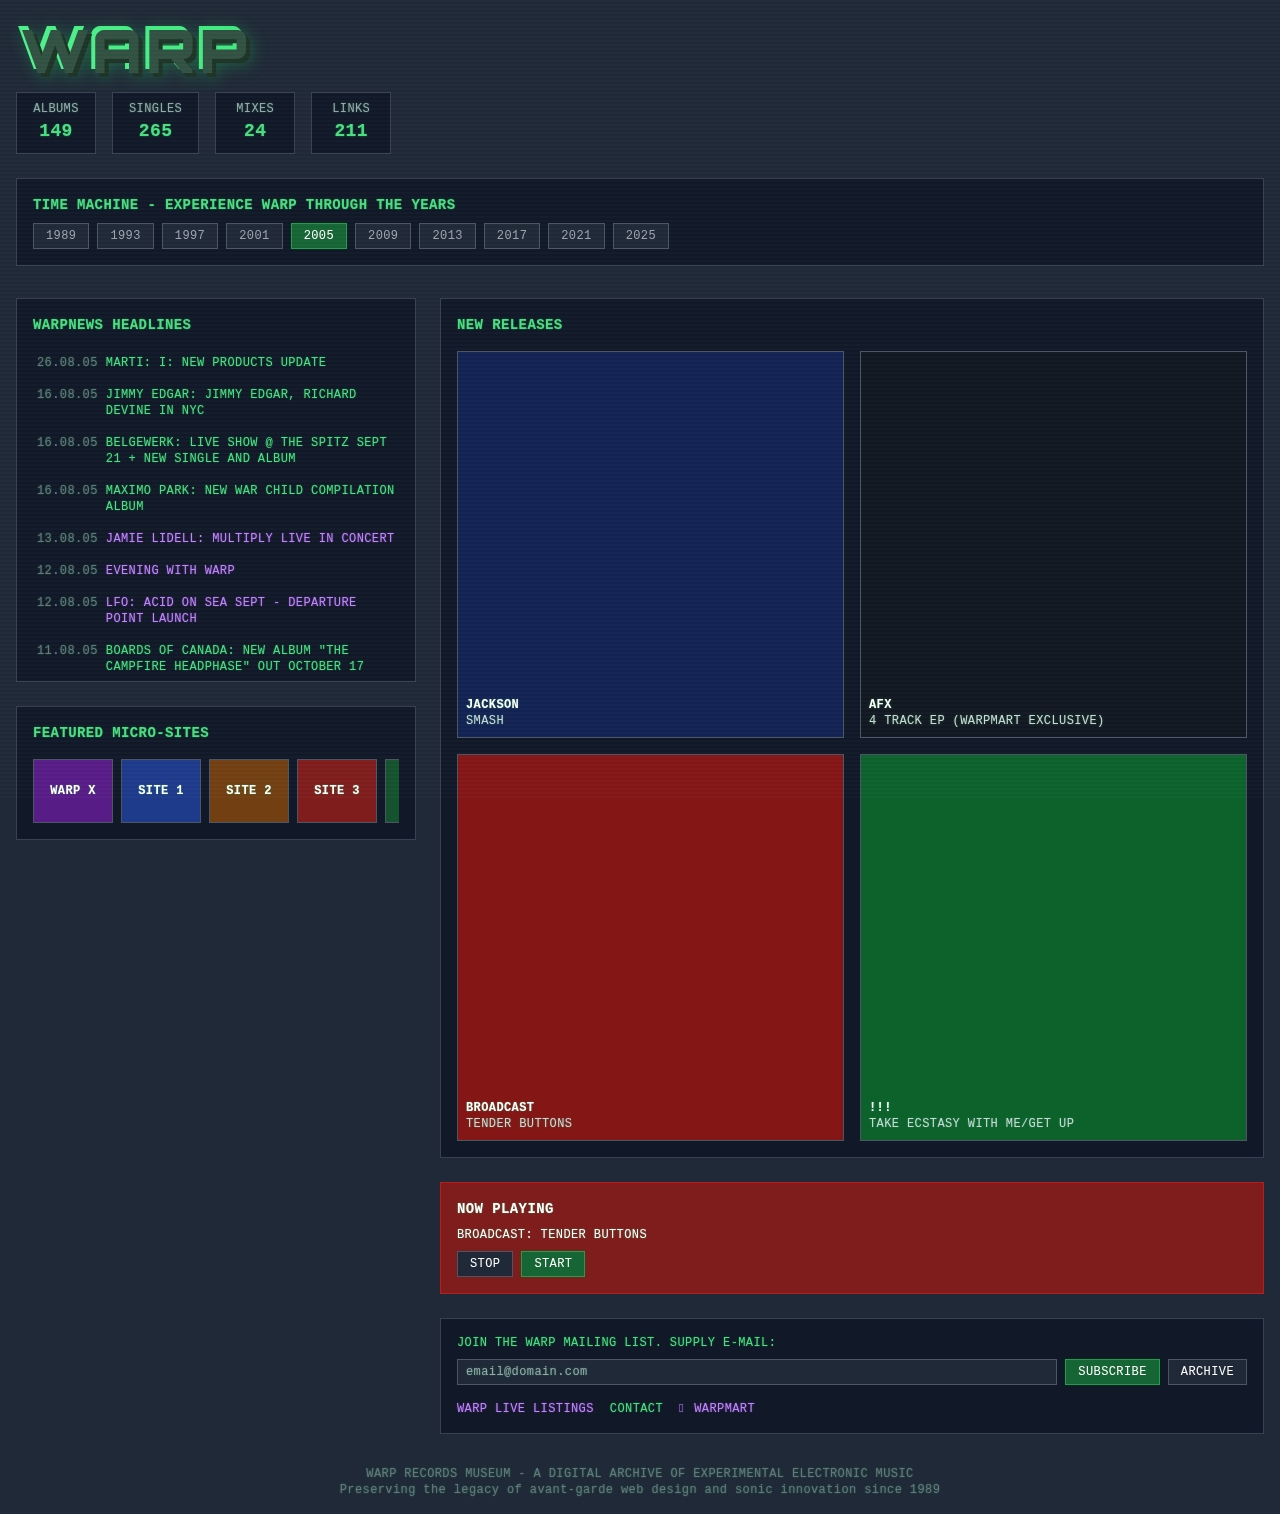Open the WARP LIVE LISTINGS link

[525, 1408]
